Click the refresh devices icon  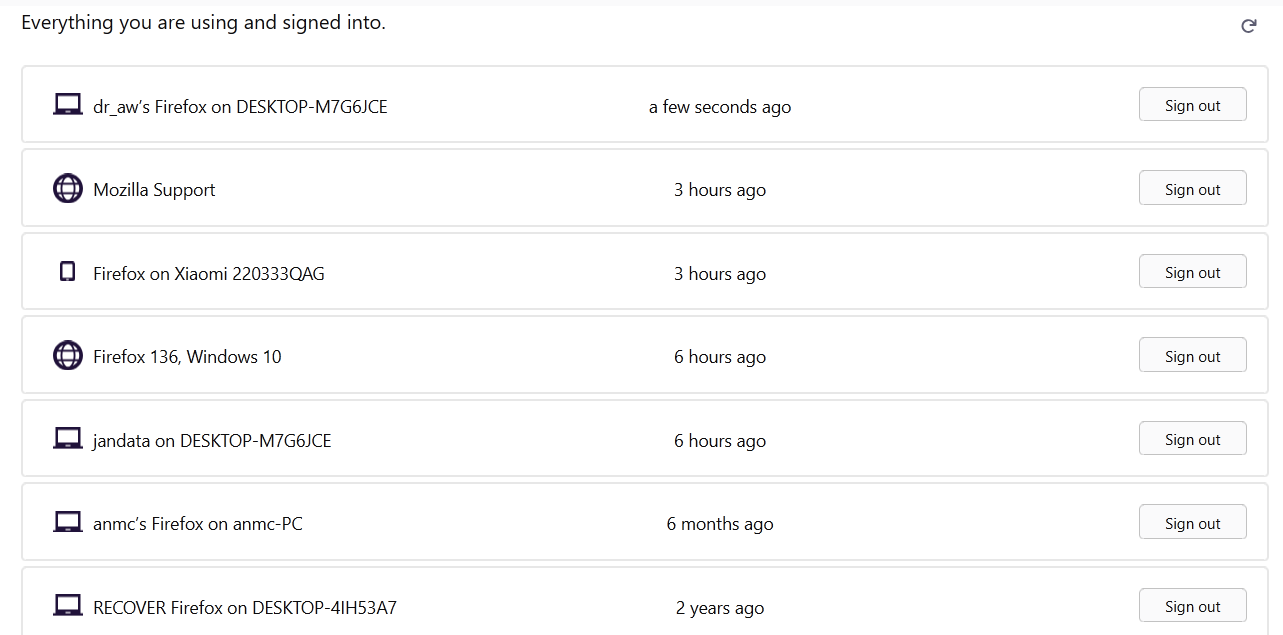tap(1248, 26)
